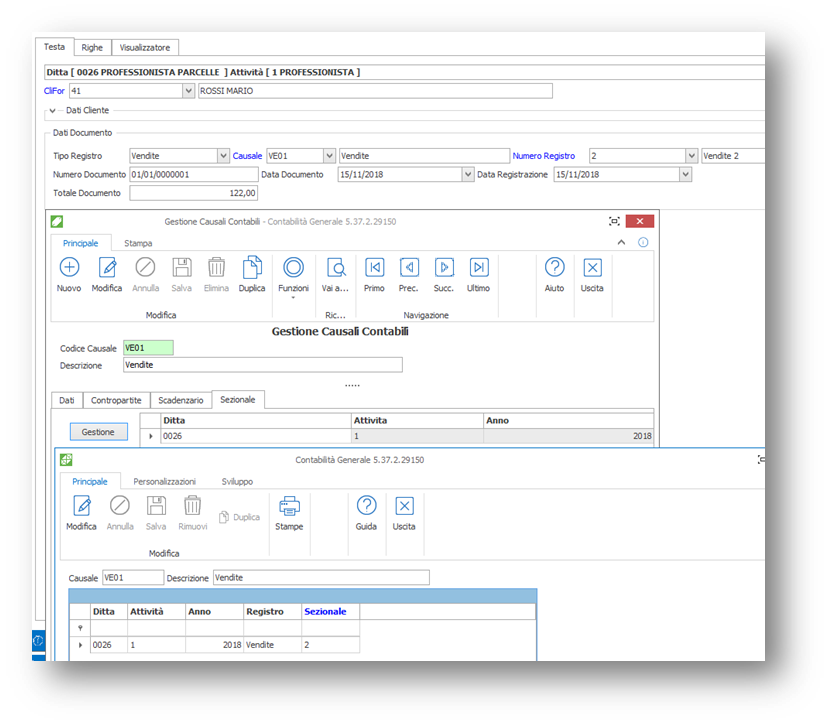Viewport: 830px width, 726px height.
Task: Click the filter row icon in lower grid
Action: click(x=80, y=628)
